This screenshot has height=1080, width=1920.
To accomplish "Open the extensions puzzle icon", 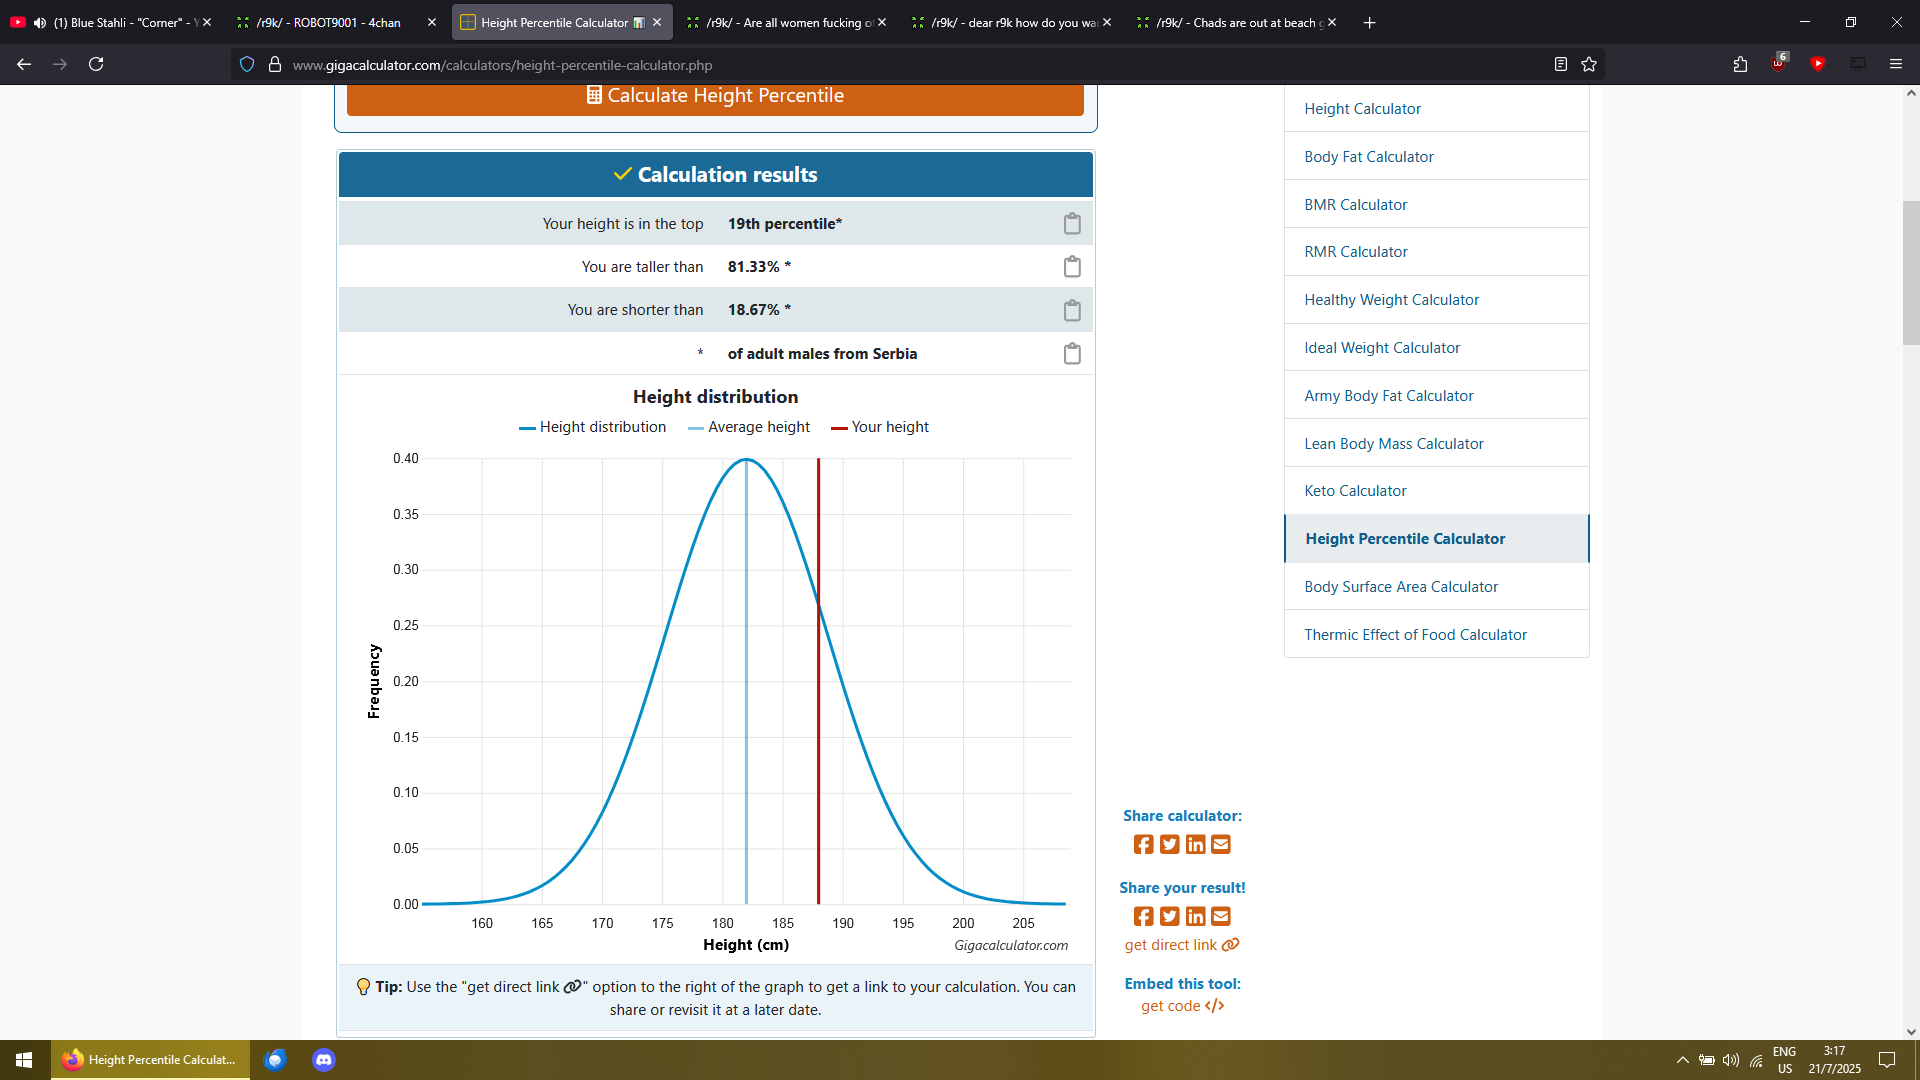I will (1740, 64).
